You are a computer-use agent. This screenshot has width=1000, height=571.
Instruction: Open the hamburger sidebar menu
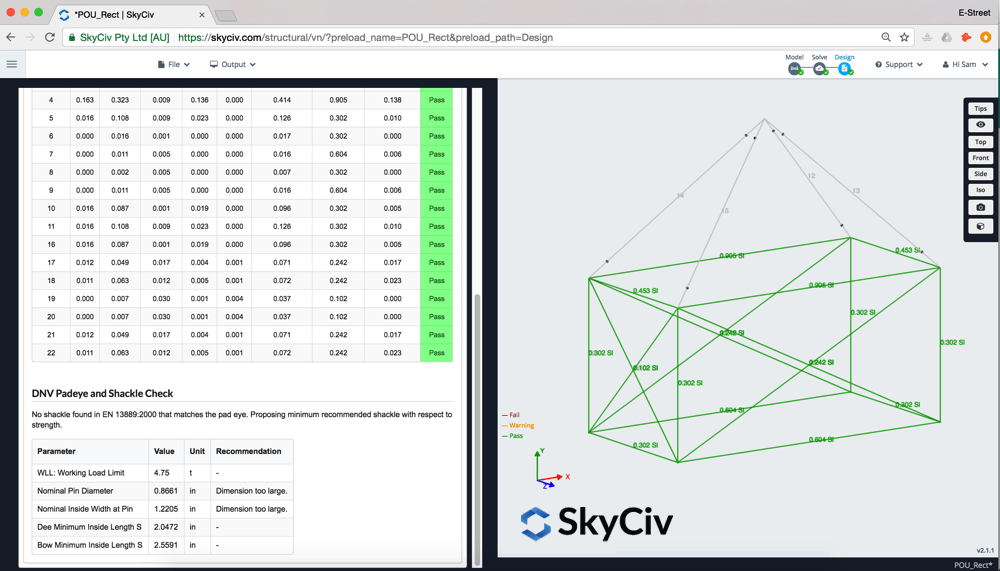click(12, 64)
